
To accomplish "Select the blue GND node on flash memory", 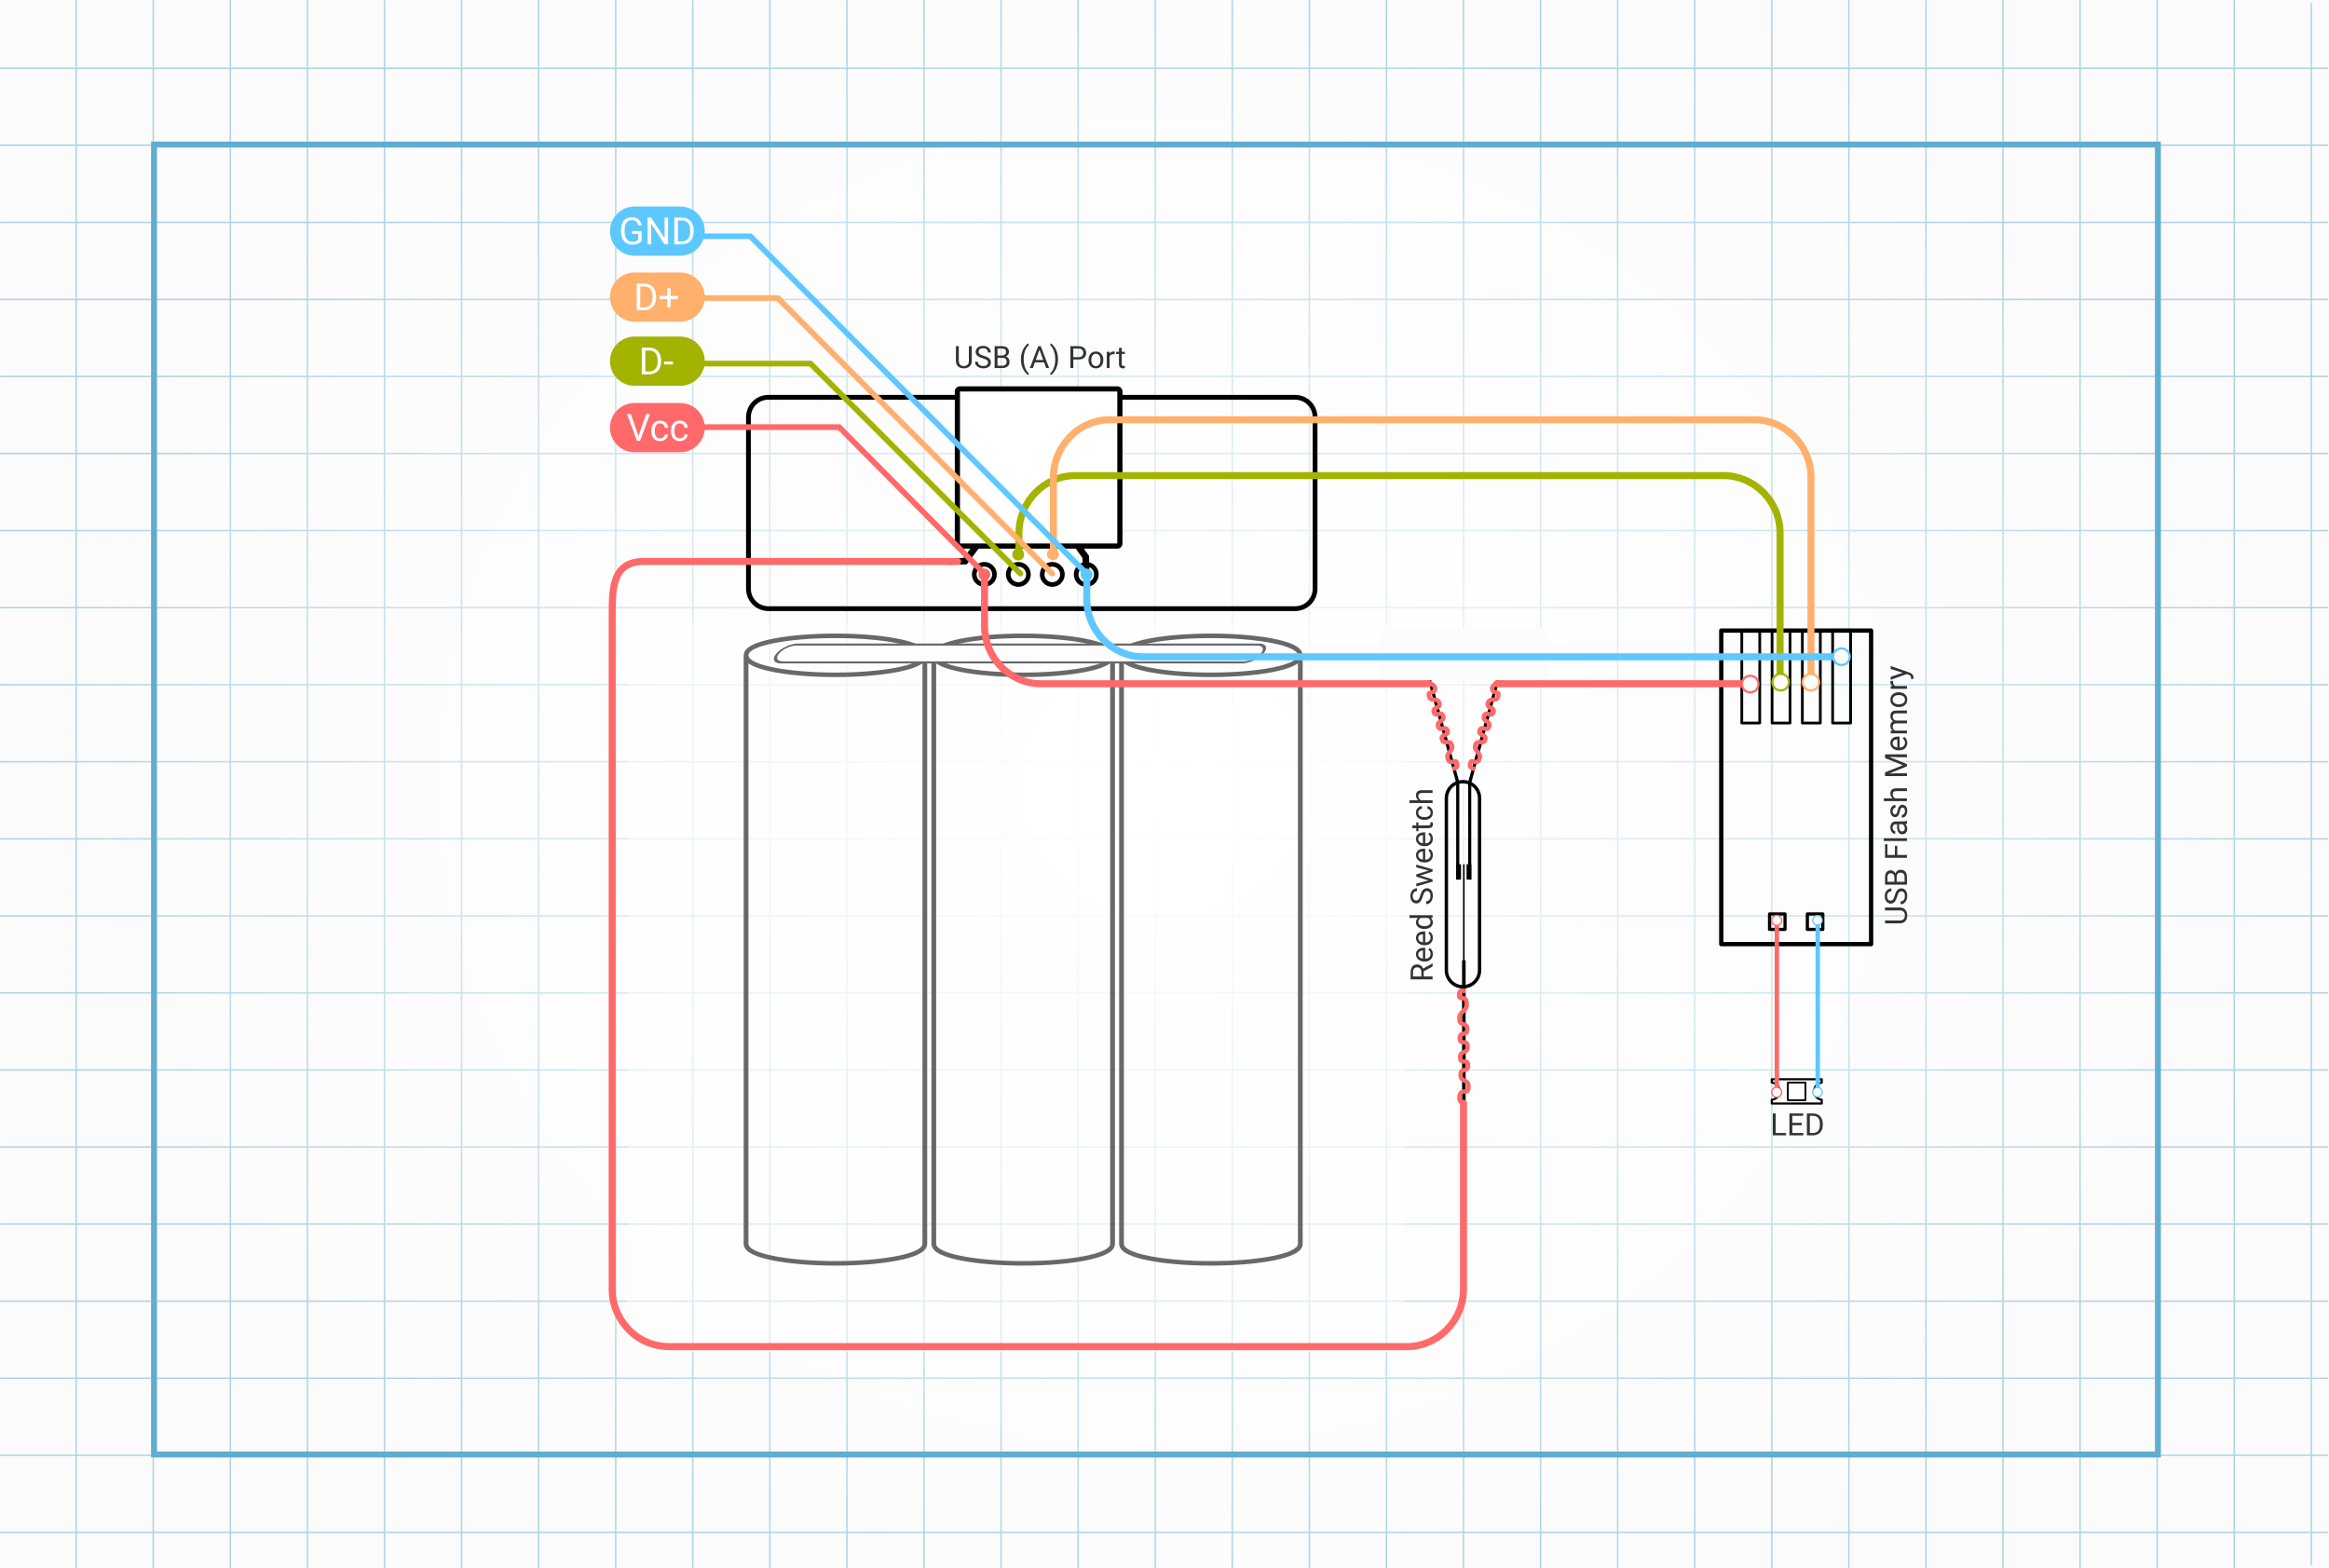I will click(1842, 658).
